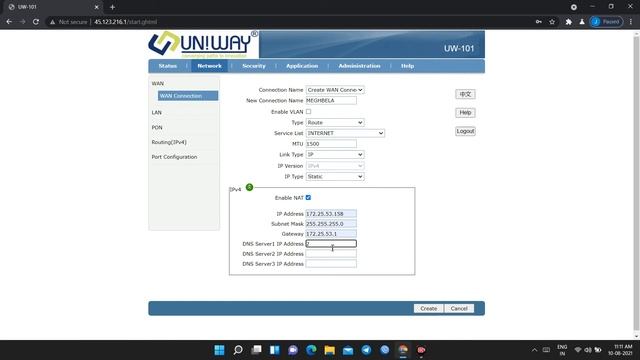
Task: Click the page vertical scrollbar
Action: pyautogui.click(x=636, y=184)
